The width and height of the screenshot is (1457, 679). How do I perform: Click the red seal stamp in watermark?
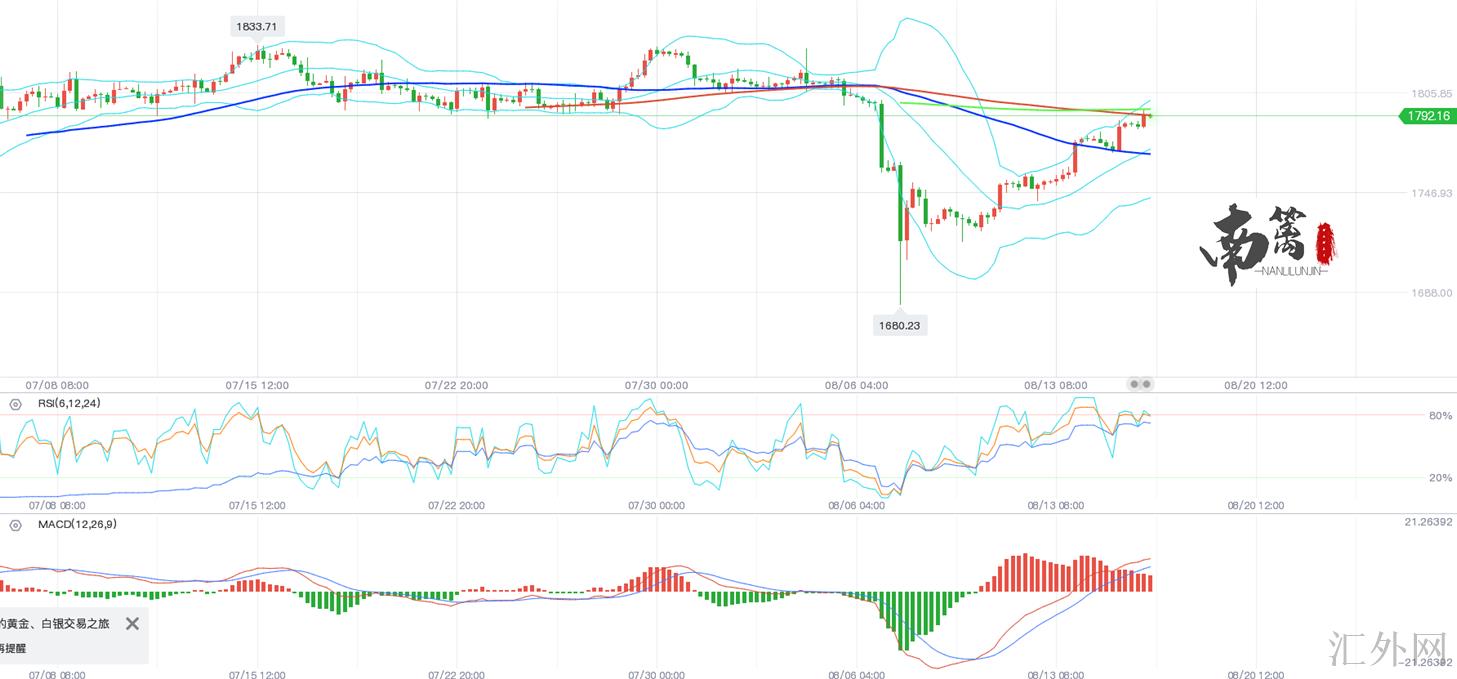pos(1326,242)
